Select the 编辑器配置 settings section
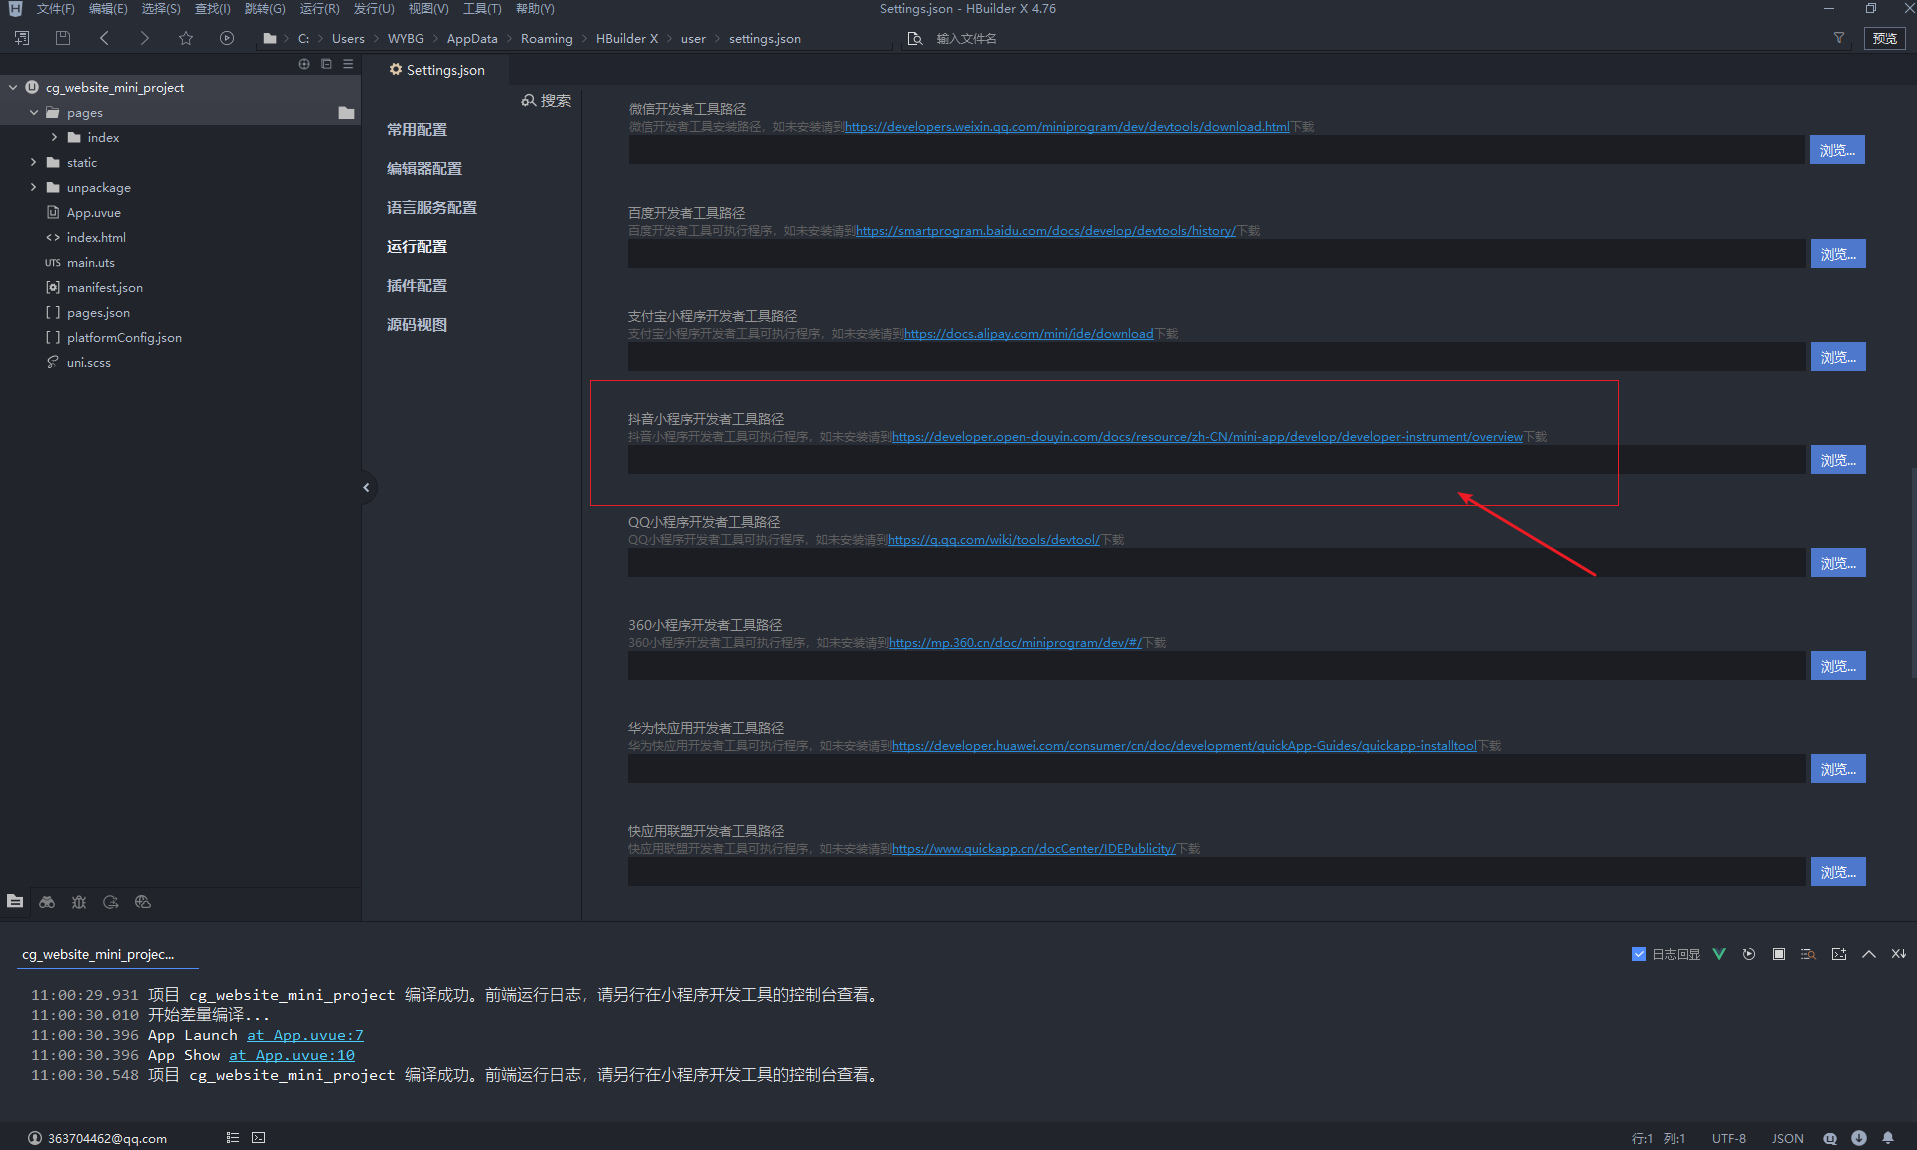 (424, 168)
